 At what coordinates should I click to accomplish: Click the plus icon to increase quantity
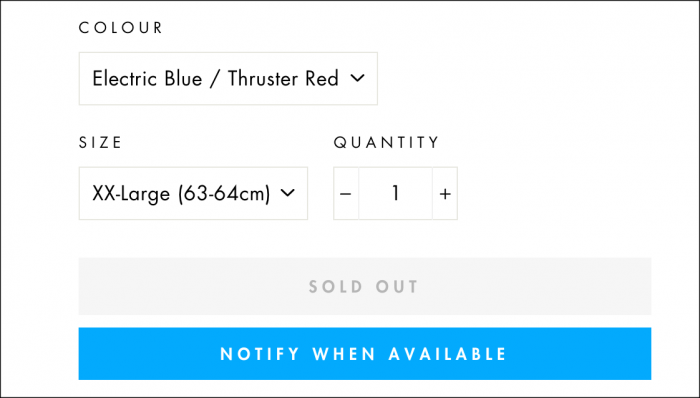tap(445, 194)
